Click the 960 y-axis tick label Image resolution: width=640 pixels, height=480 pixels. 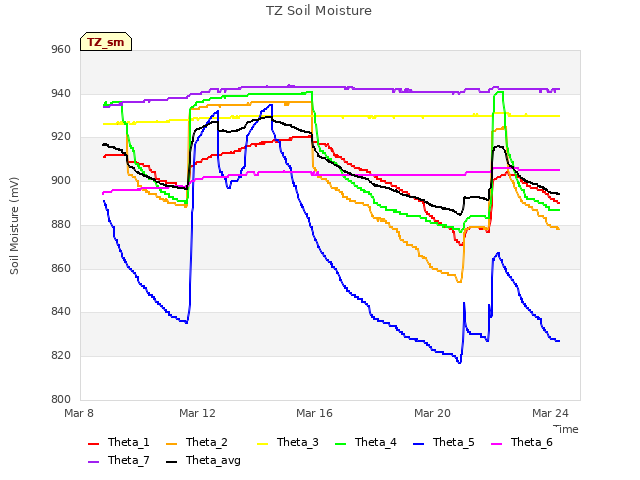click(61, 50)
